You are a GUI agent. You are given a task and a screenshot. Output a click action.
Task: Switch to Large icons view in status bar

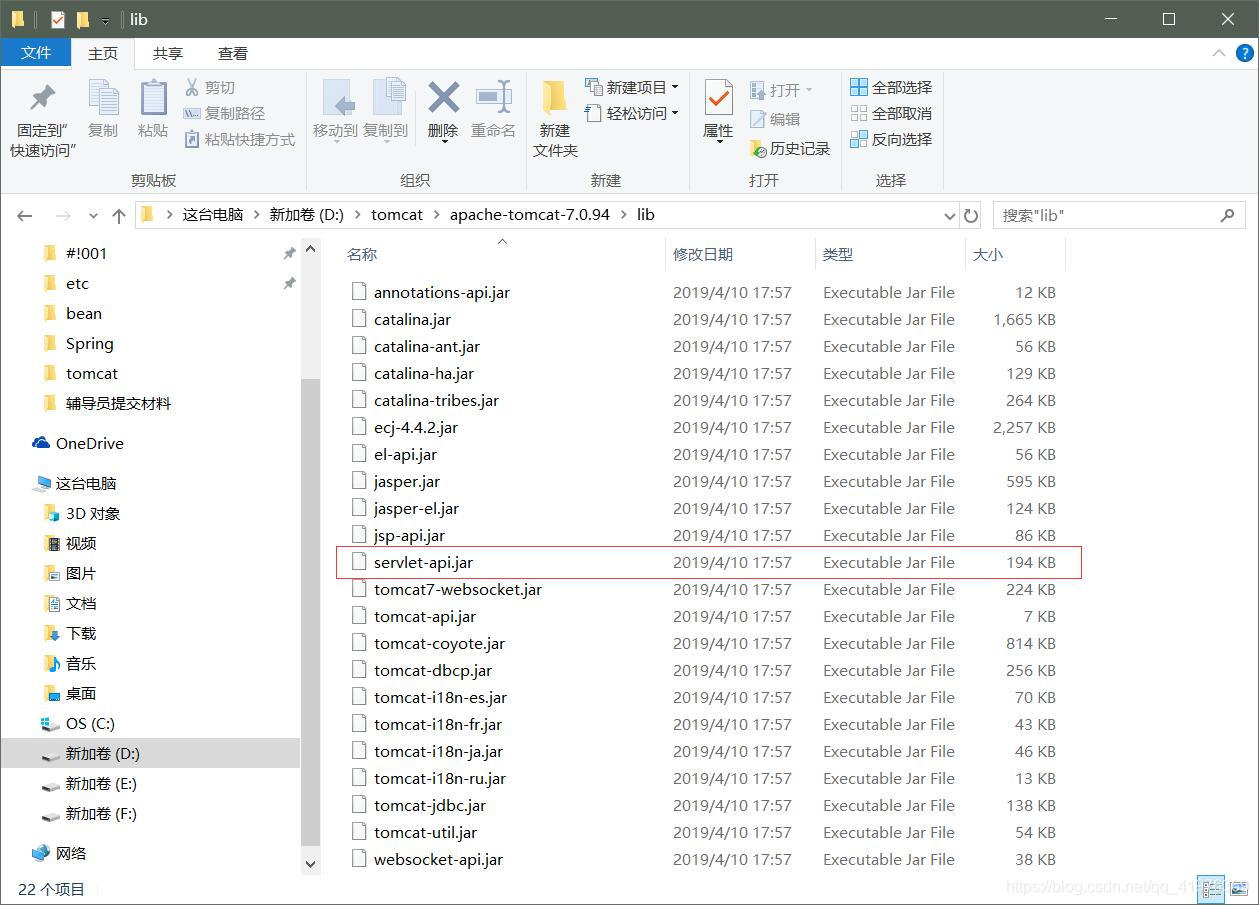(x=1237, y=887)
